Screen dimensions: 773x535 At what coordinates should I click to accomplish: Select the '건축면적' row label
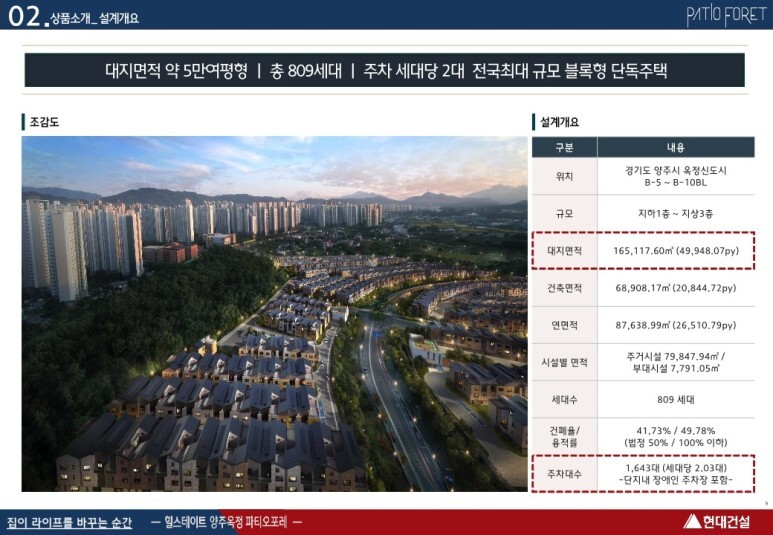pos(564,288)
